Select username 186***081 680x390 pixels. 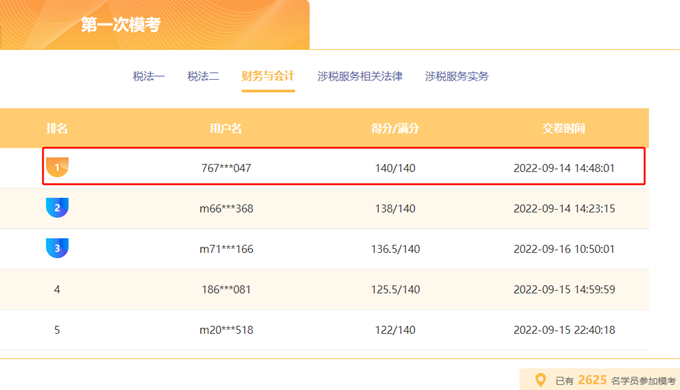click(226, 289)
